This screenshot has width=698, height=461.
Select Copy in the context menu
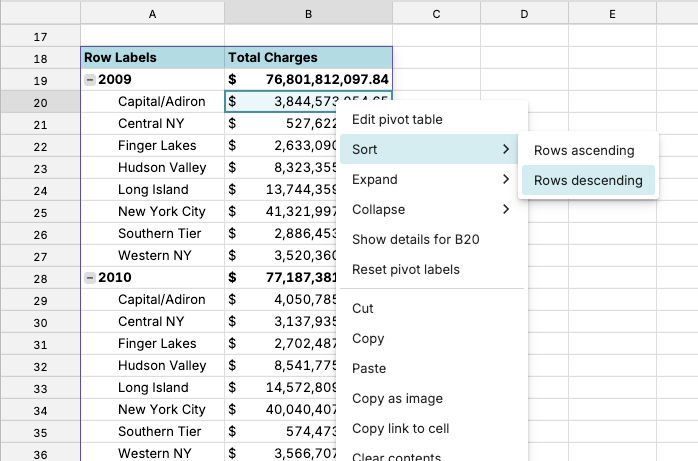tap(432, 338)
